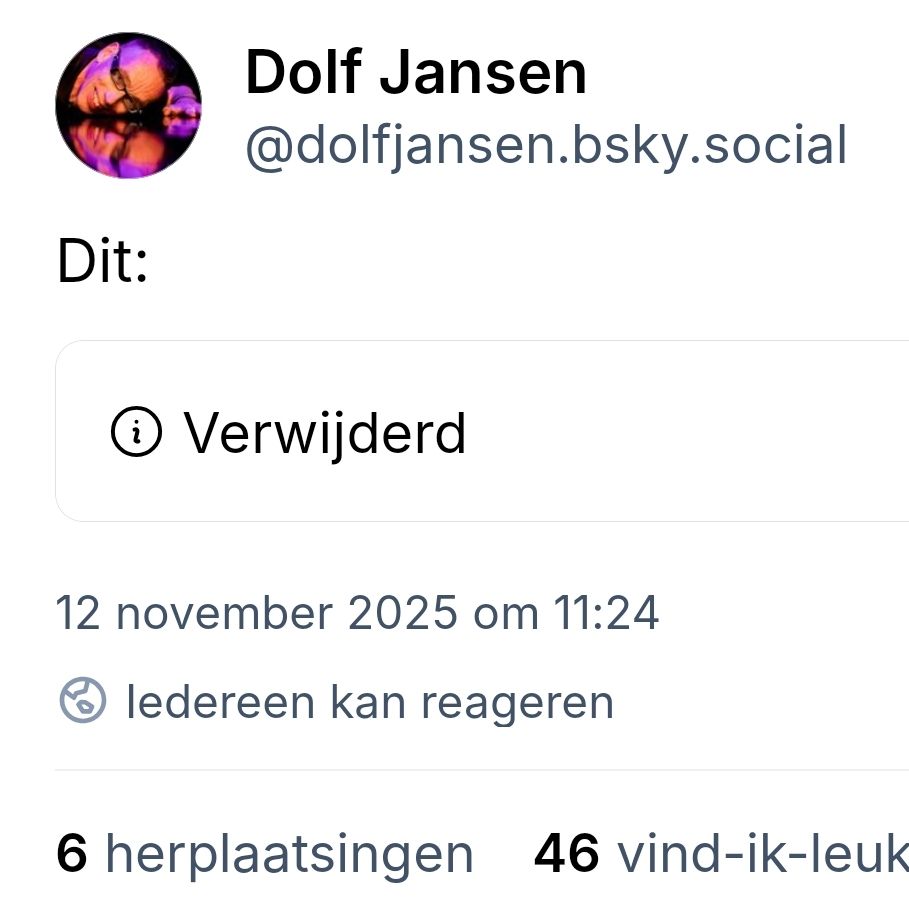Click the 11:24 time in the timestamp
This screenshot has height=920, width=909.
(x=606, y=613)
